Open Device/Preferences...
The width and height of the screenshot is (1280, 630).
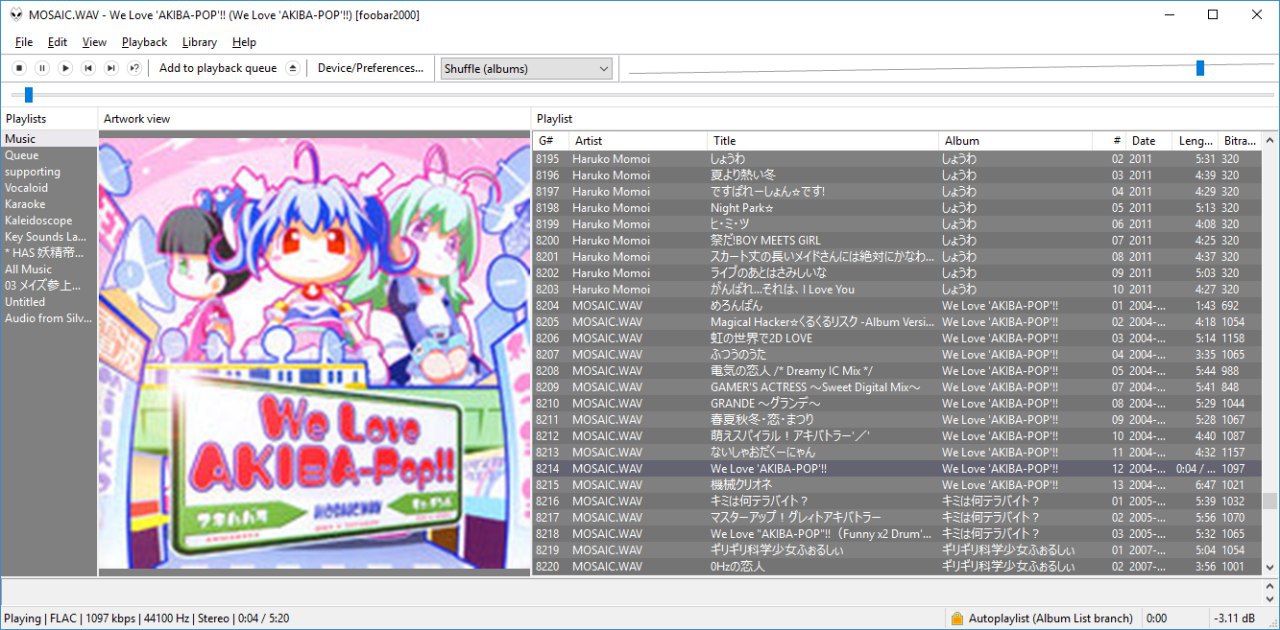pyautogui.click(x=371, y=68)
